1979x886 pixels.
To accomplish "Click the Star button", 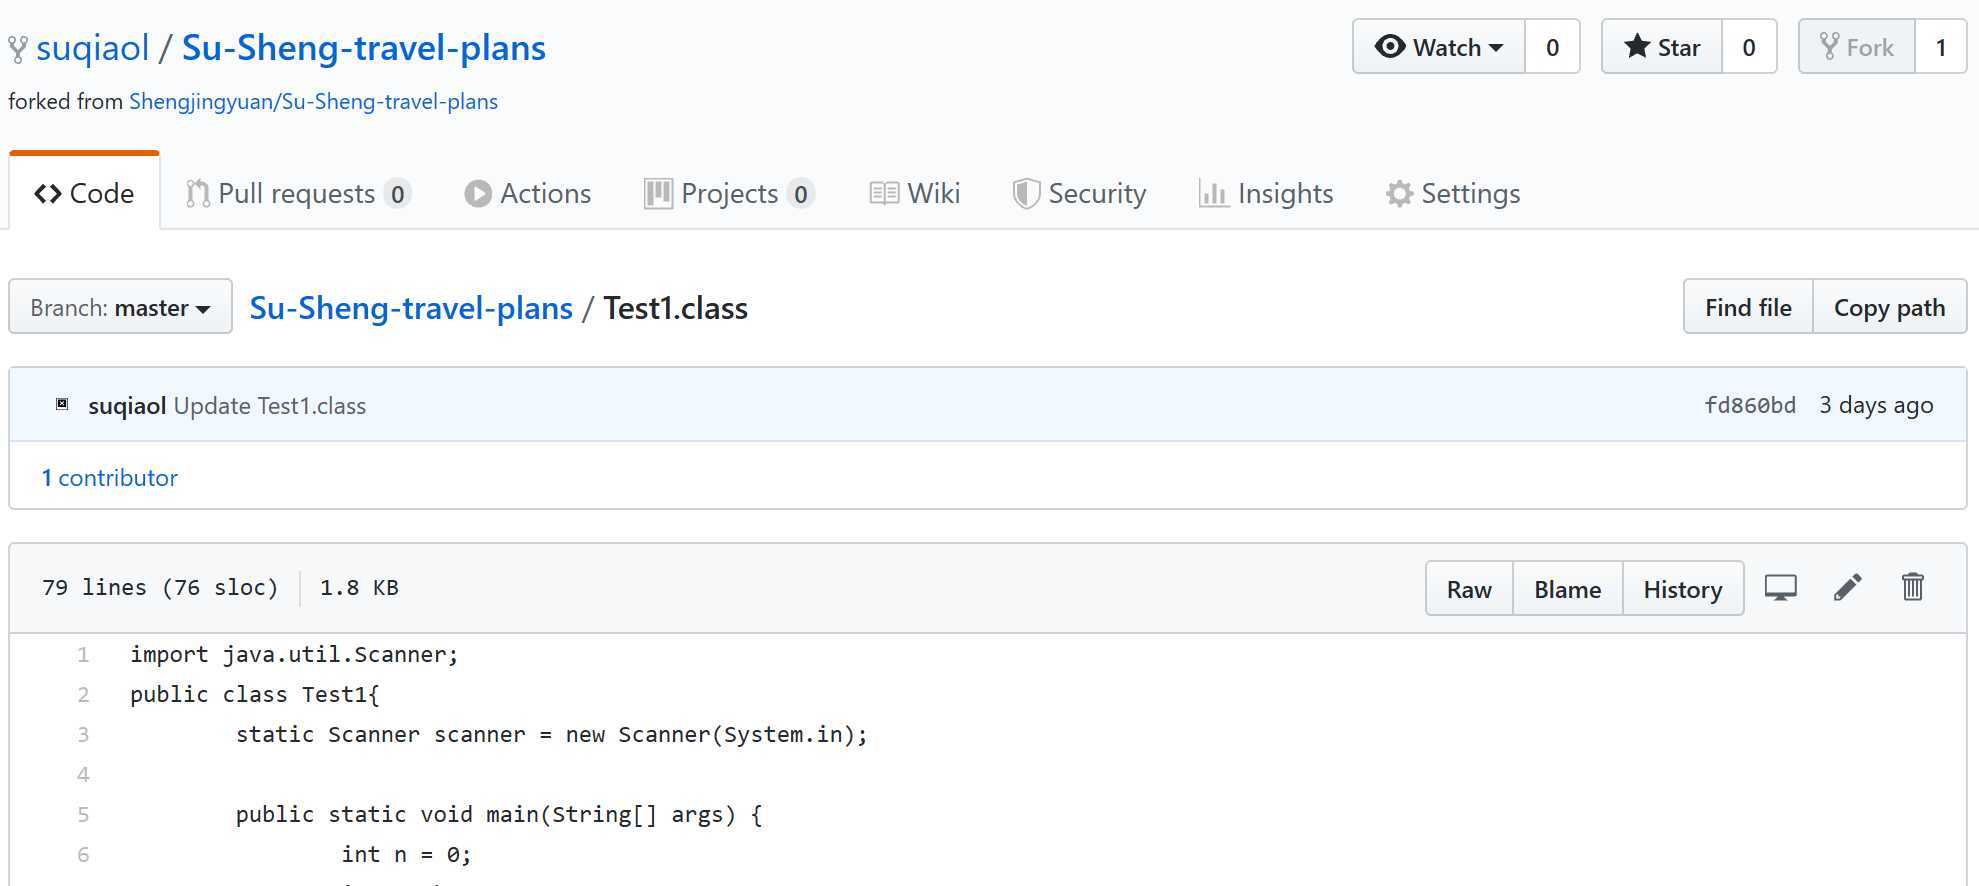I will (x=1662, y=47).
